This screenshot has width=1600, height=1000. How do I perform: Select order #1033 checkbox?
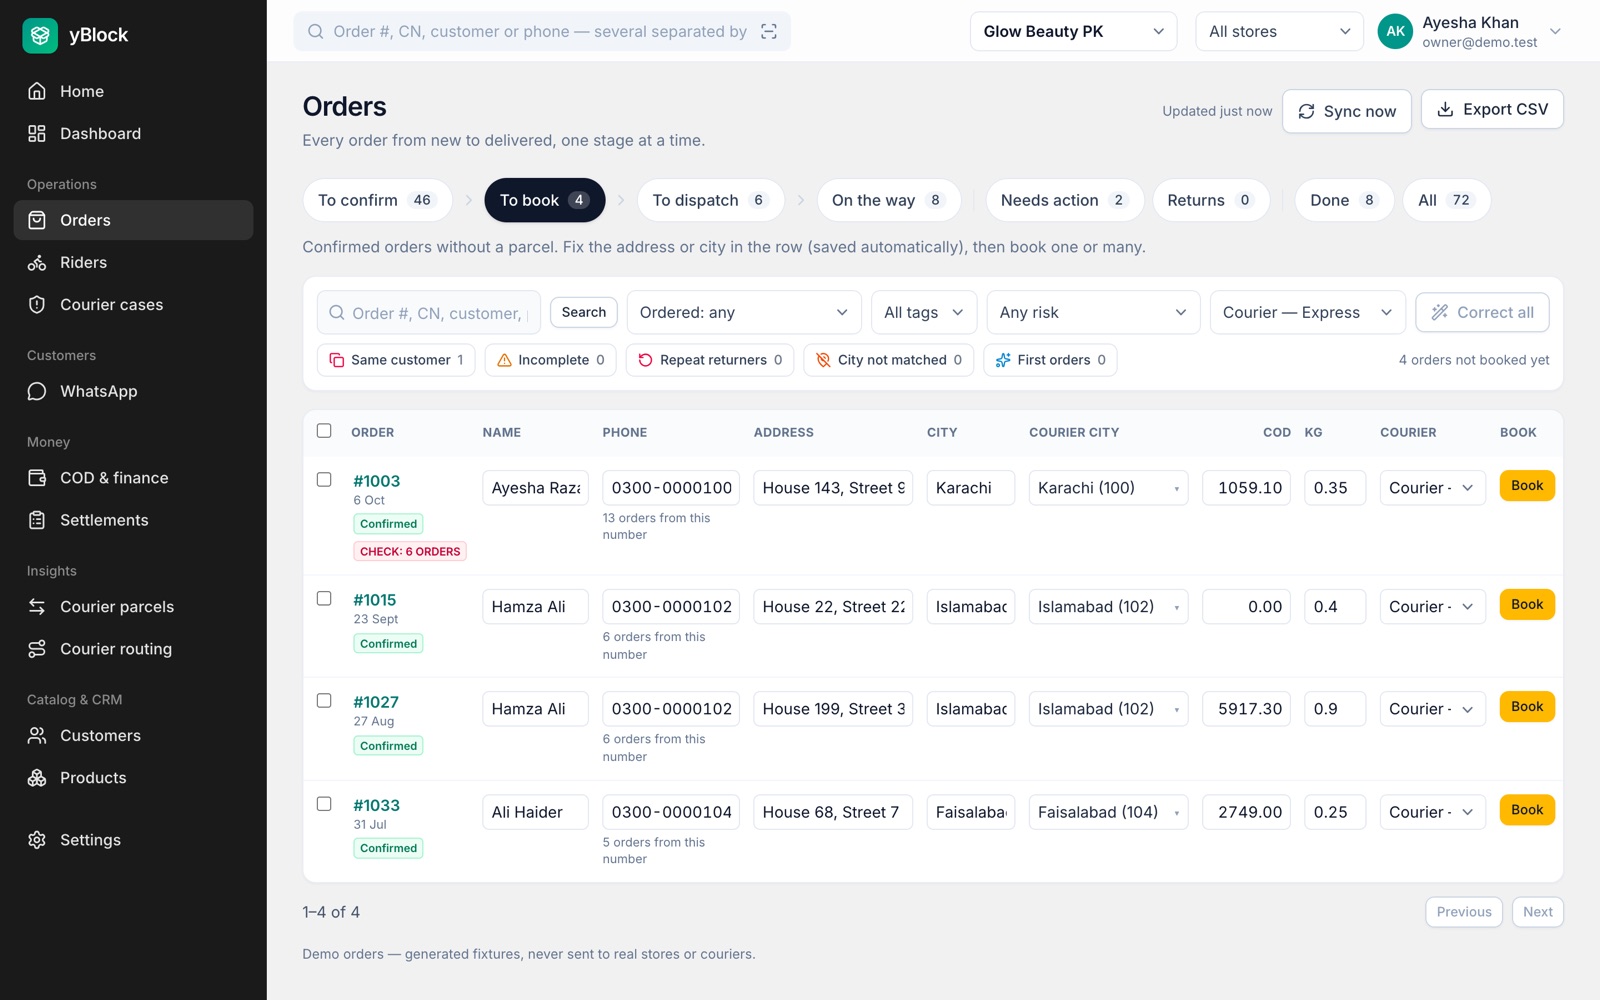[324, 803]
